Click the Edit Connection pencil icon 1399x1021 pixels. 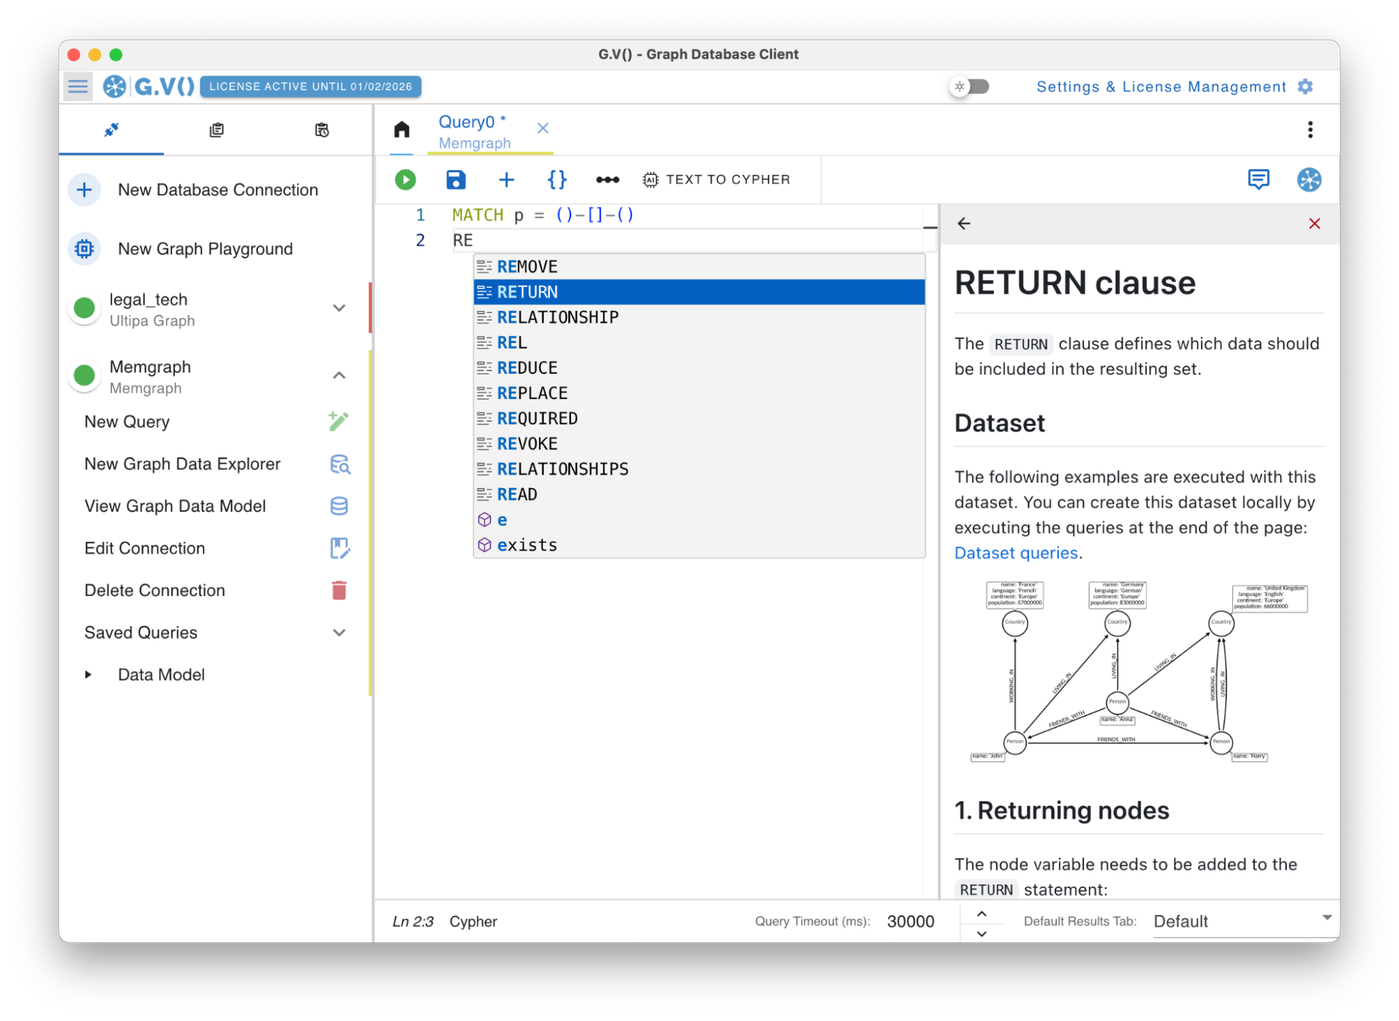[339, 548]
